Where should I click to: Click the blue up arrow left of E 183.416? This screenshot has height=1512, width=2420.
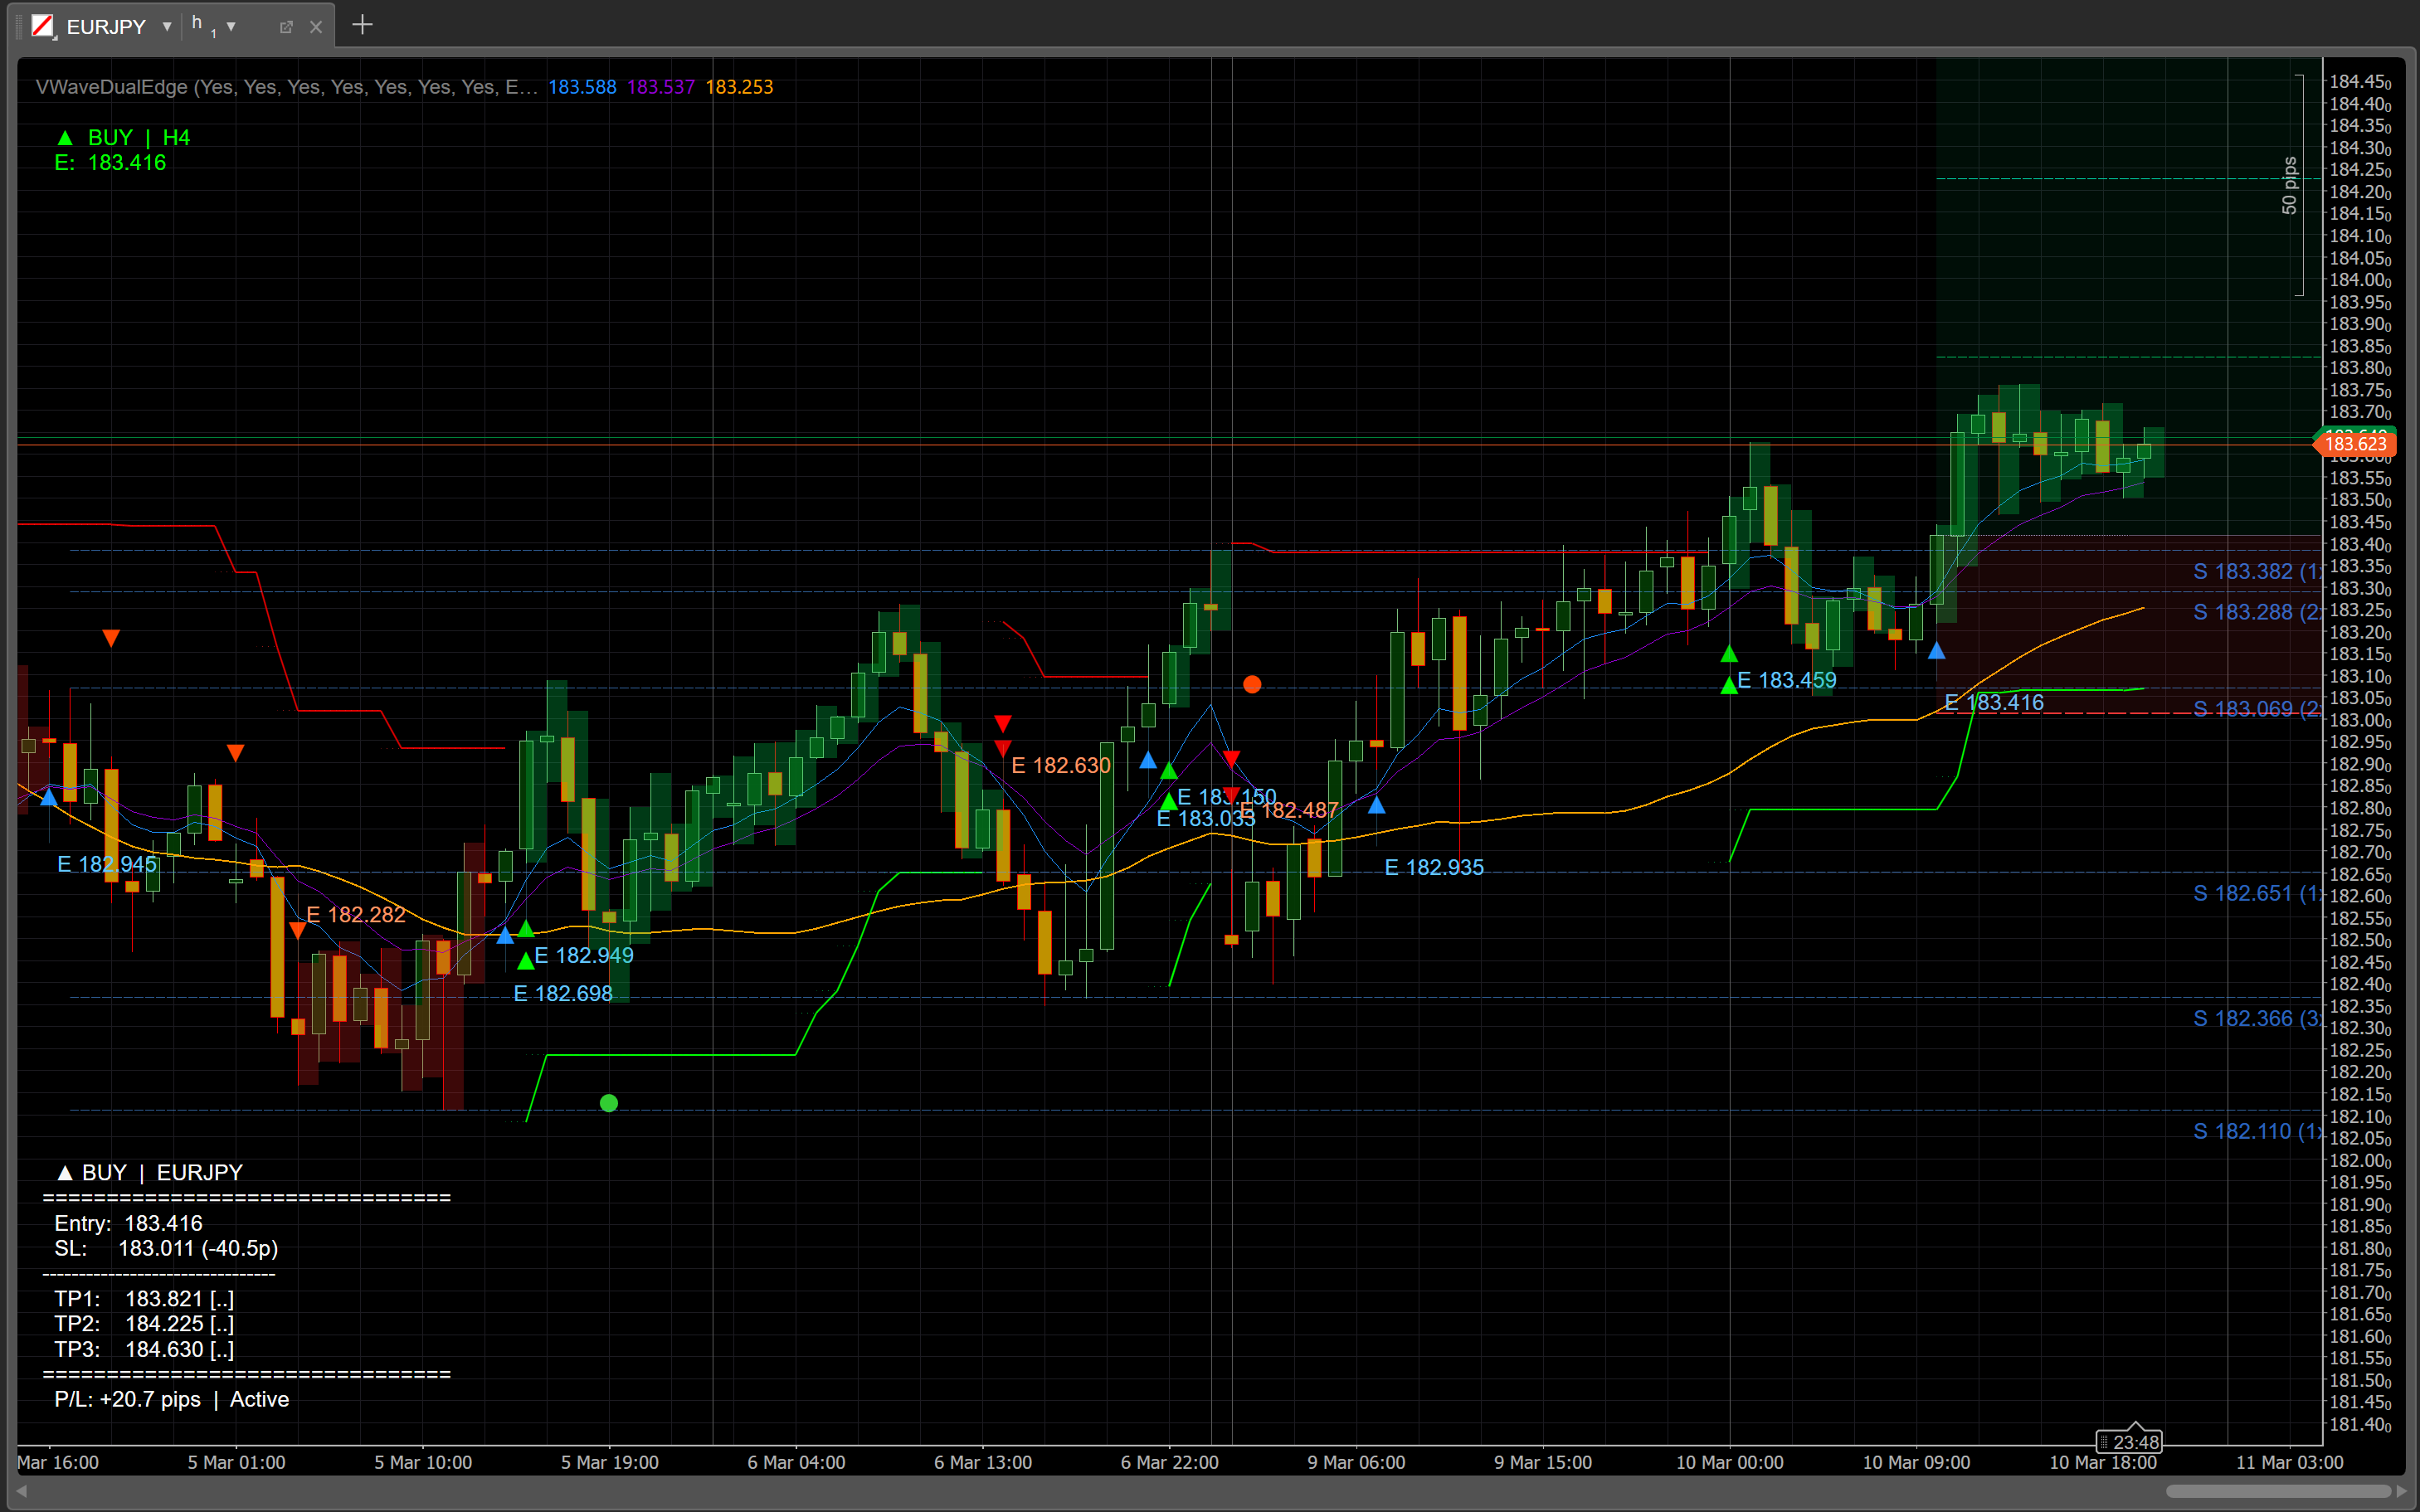(x=1937, y=652)
